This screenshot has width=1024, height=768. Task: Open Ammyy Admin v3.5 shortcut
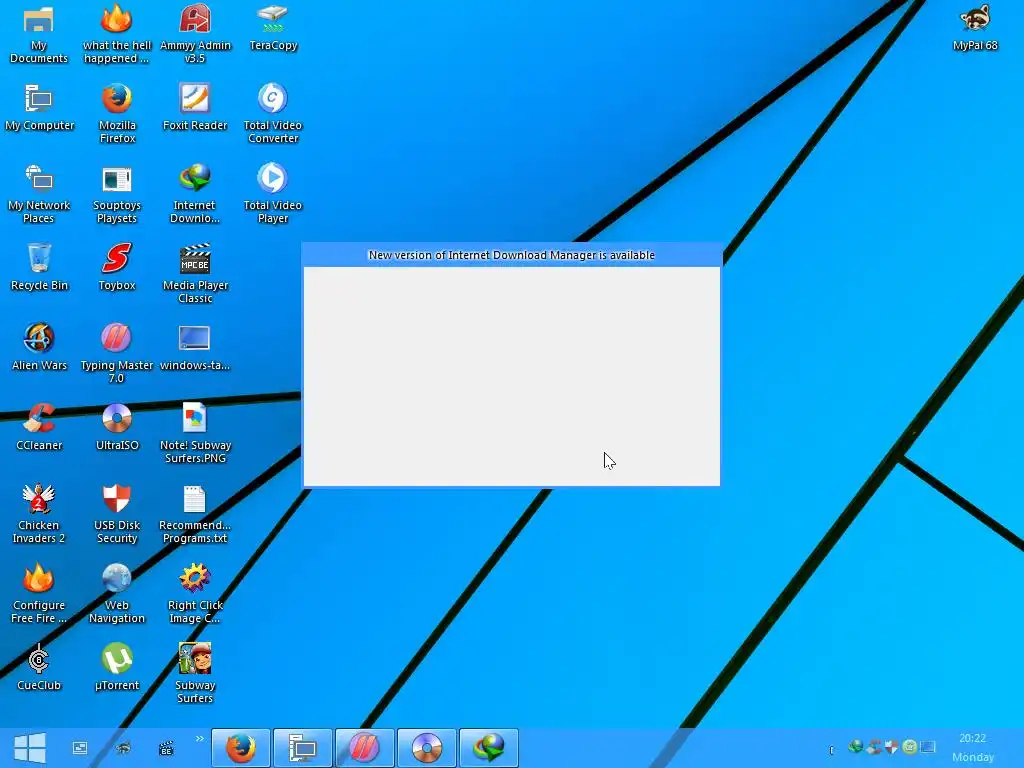pyautogui.click(x=195, y=34)
